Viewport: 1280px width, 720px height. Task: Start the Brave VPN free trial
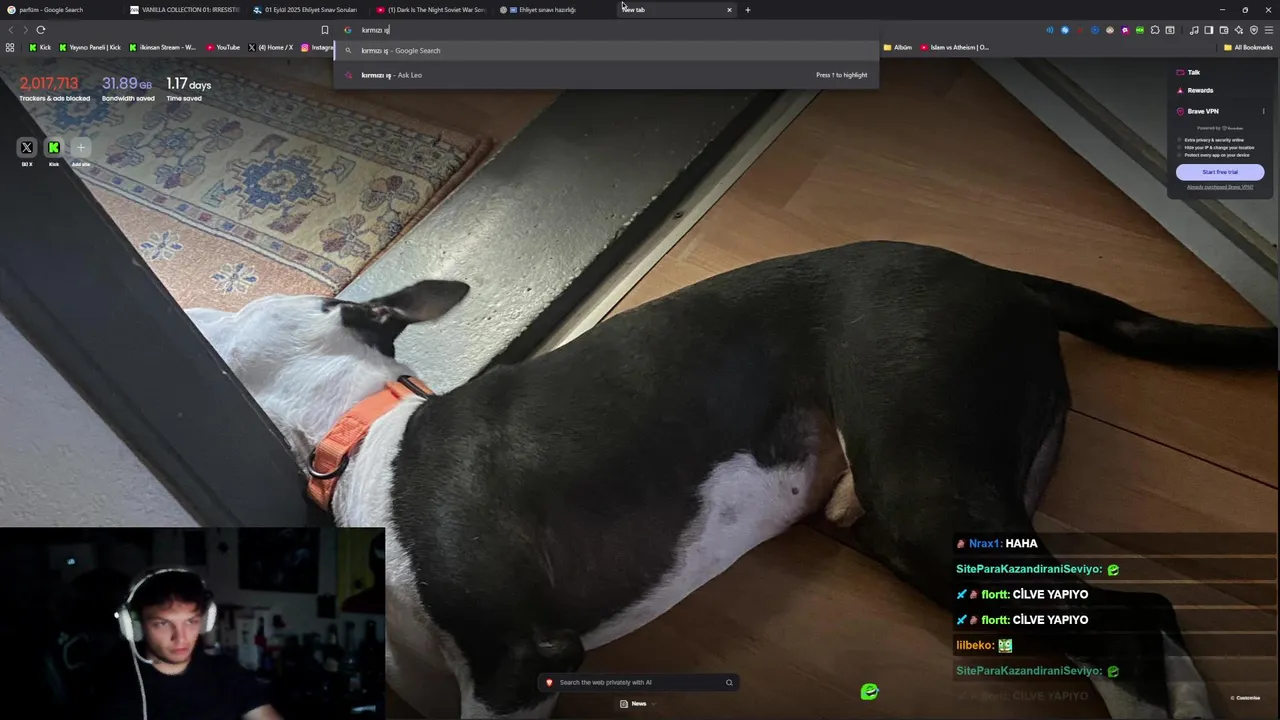pos(1220,172)
